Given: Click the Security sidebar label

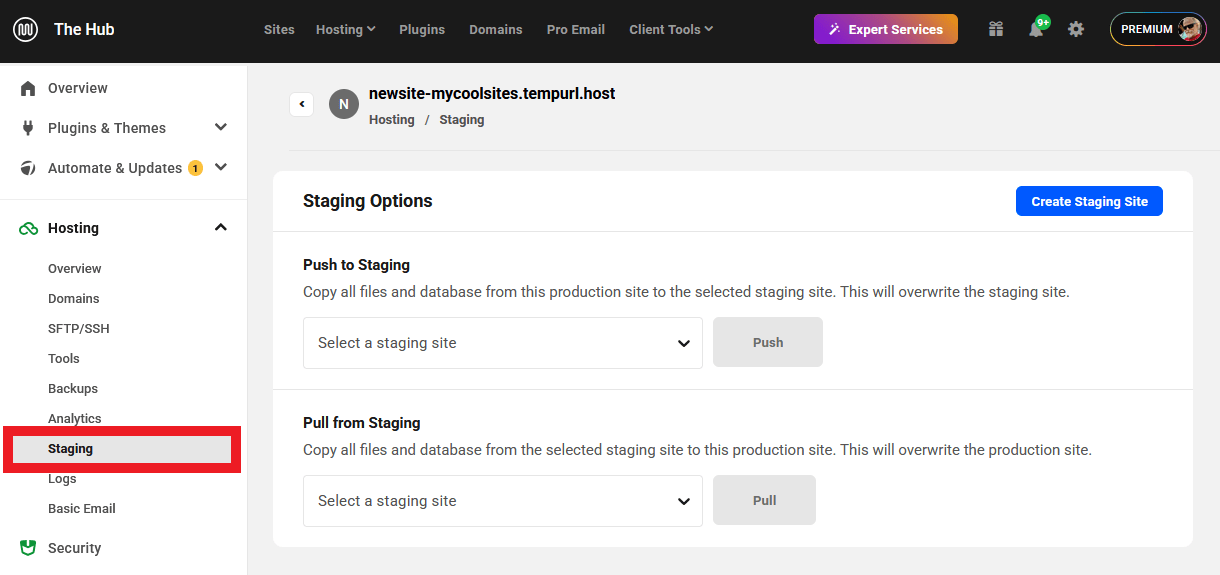Looking at the screenshot, I should 75,548.
